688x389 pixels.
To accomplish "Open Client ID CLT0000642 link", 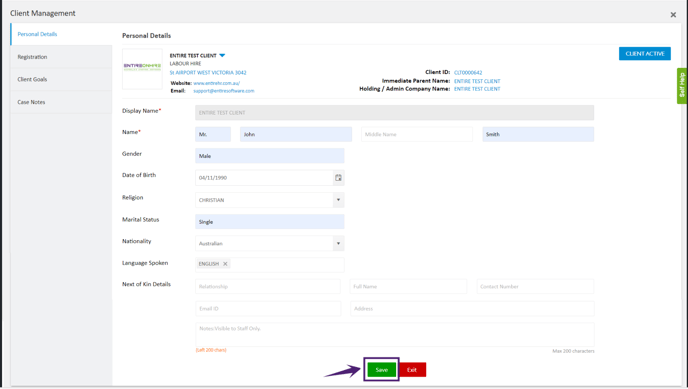I will click(468, 72).
